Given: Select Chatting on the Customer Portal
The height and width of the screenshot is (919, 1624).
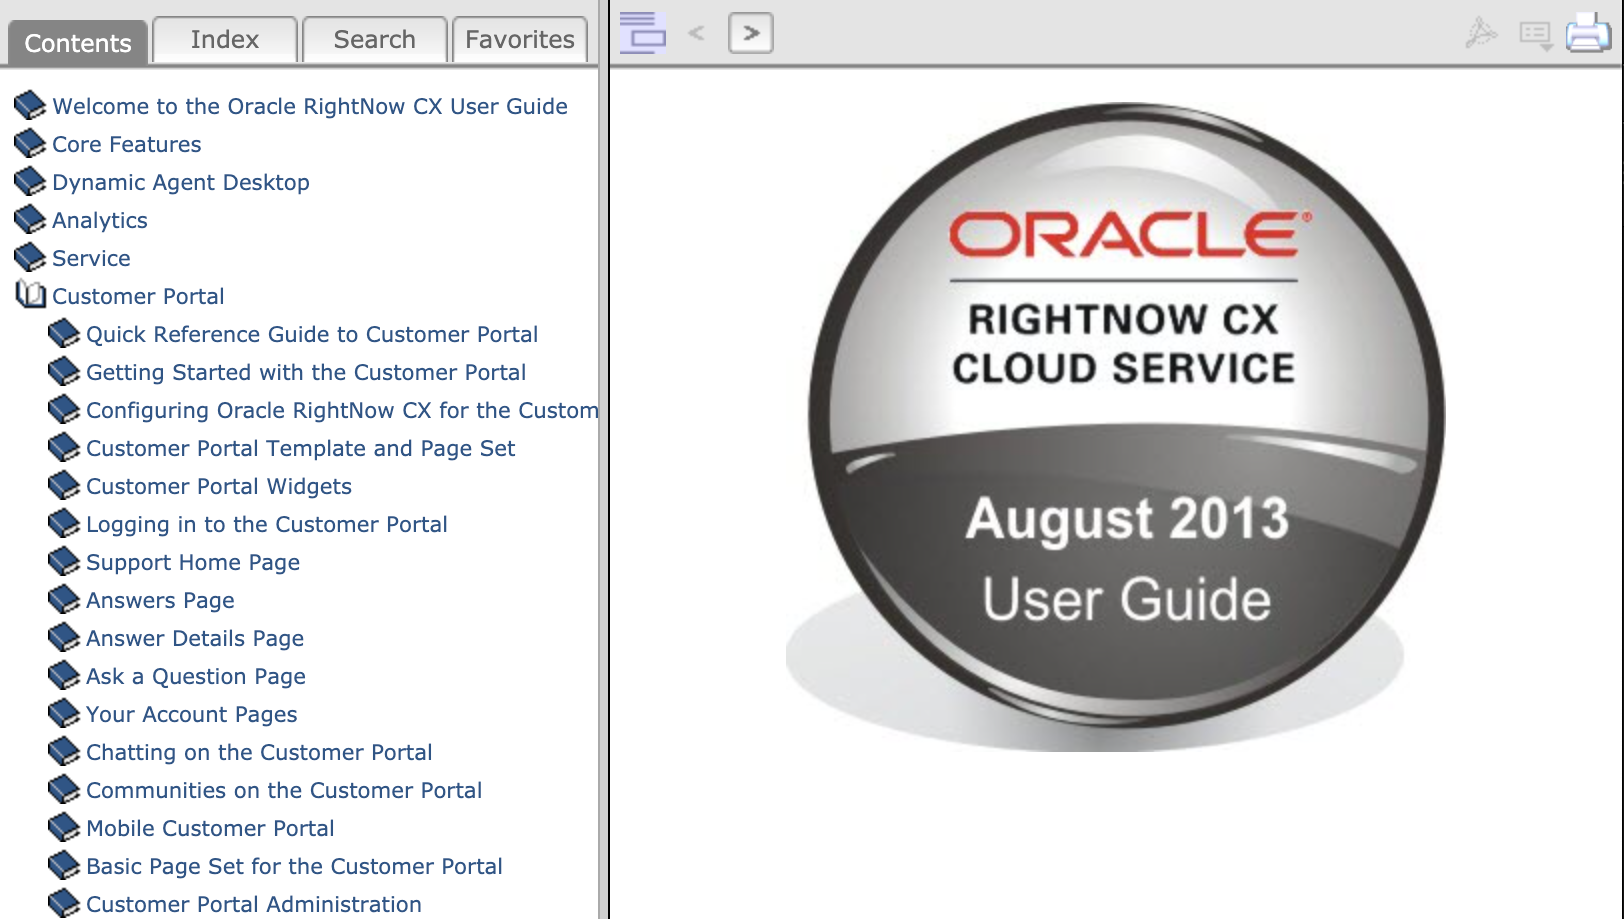Looking at the screenshot, I should click(258, 752).
